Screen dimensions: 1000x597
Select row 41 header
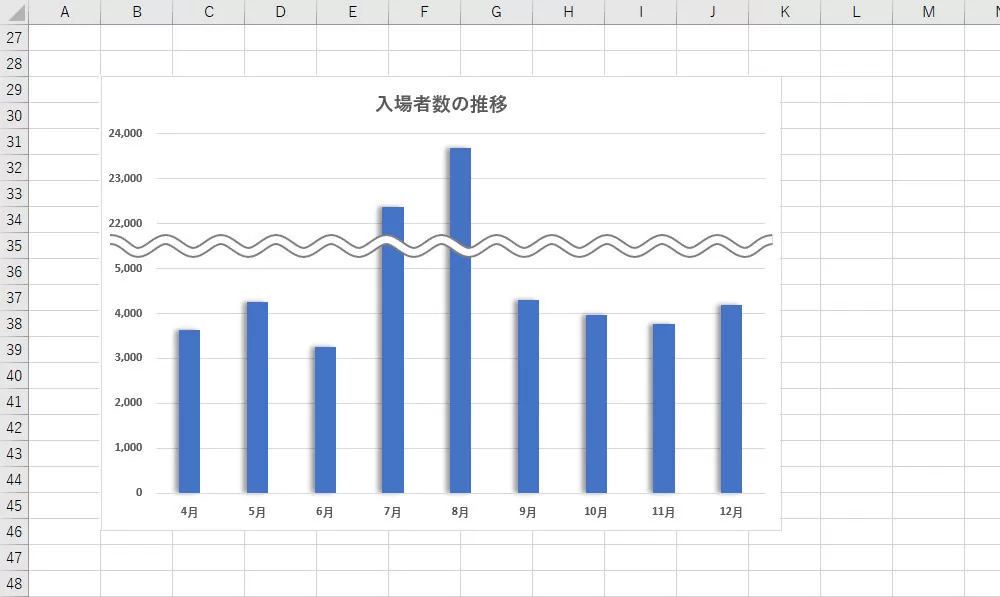(x=14, y=402)
